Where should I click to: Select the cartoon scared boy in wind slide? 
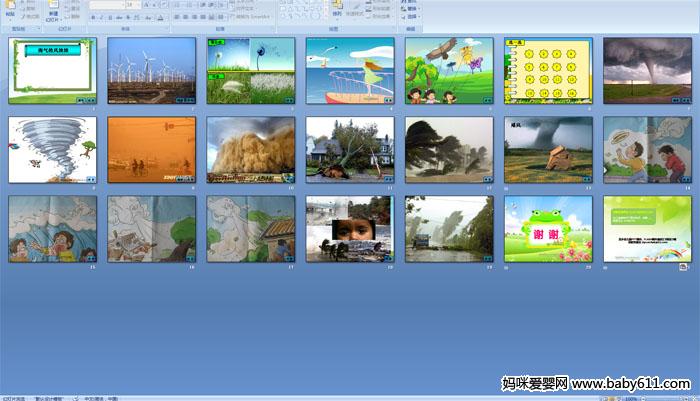click(x=52, y=229)
